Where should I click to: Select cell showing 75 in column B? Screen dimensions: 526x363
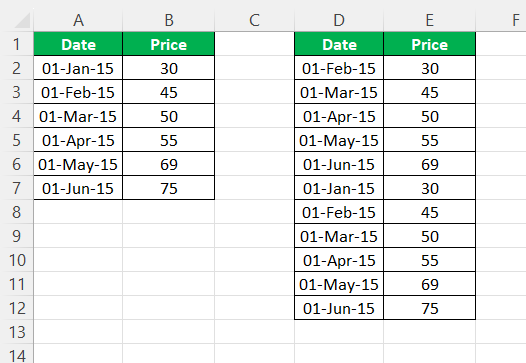169,188
